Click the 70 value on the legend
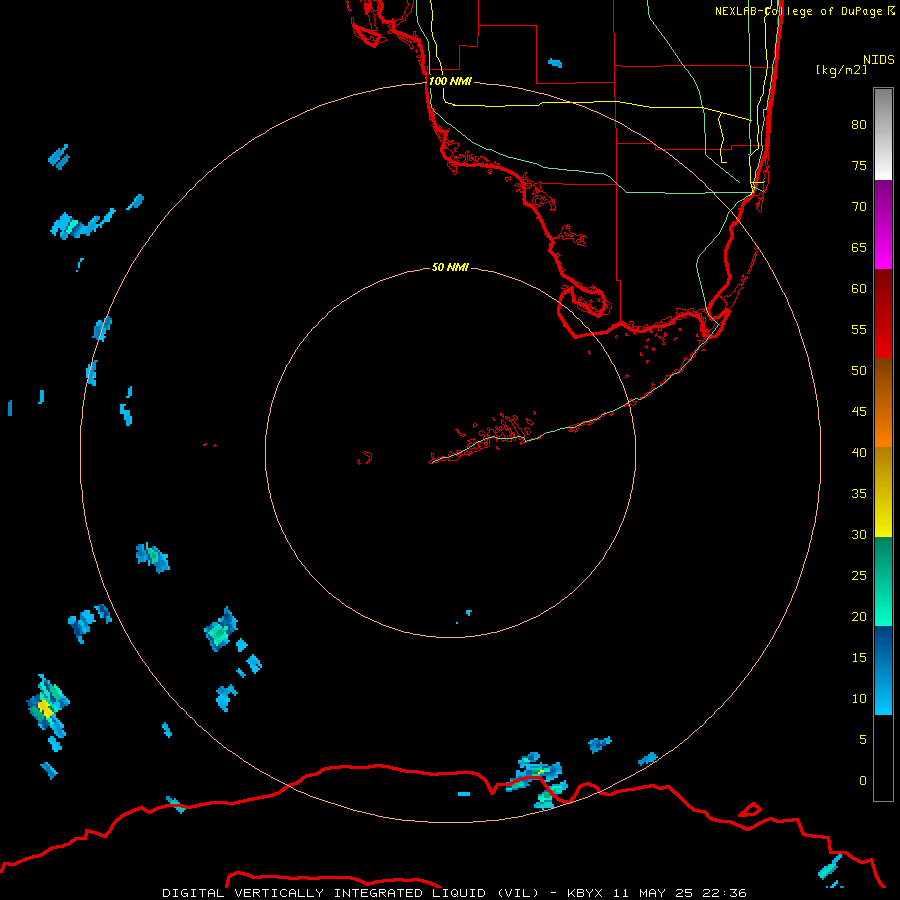900x900 pixels. [859, 207]
